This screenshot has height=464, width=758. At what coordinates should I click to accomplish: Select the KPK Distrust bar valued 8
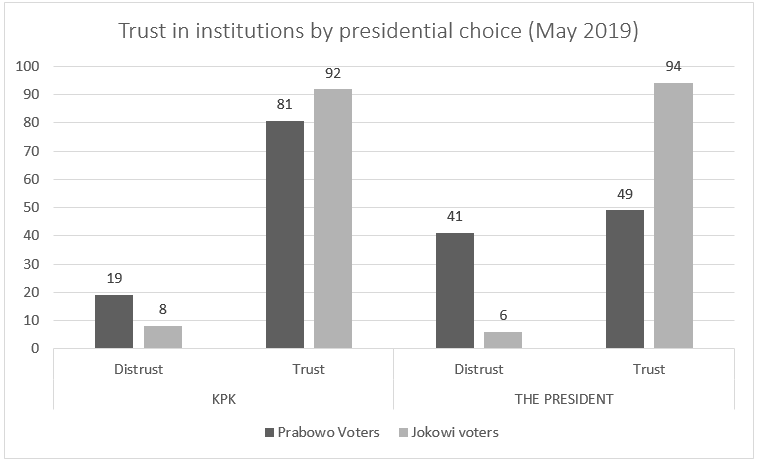click(x=162, y=337)
